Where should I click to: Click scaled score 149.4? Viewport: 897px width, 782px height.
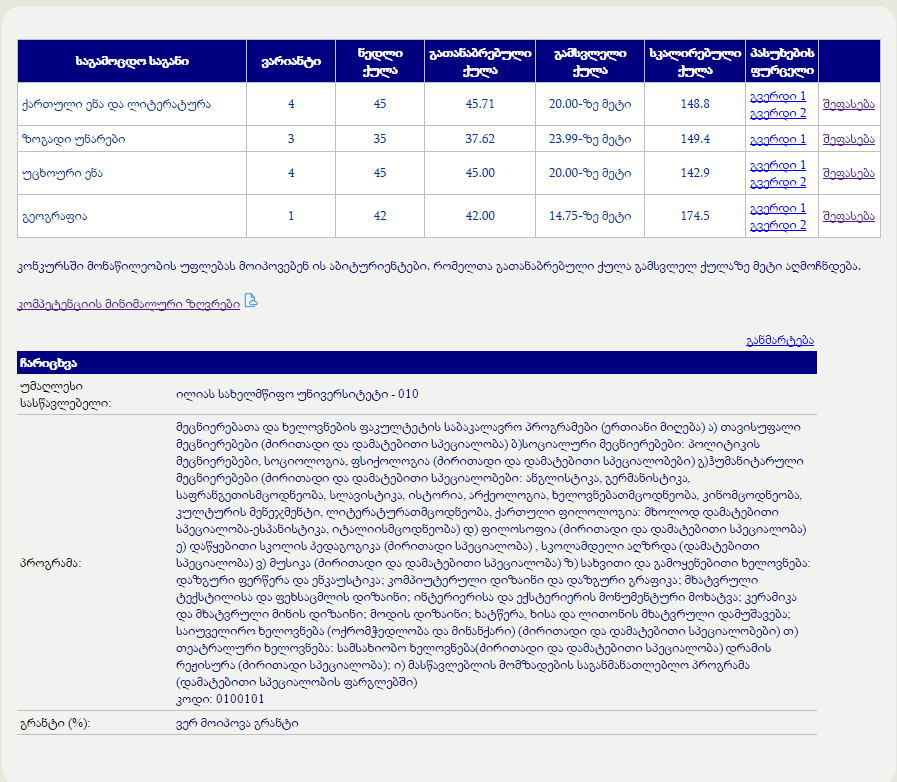pyautogui.click(x=695, y=139)
